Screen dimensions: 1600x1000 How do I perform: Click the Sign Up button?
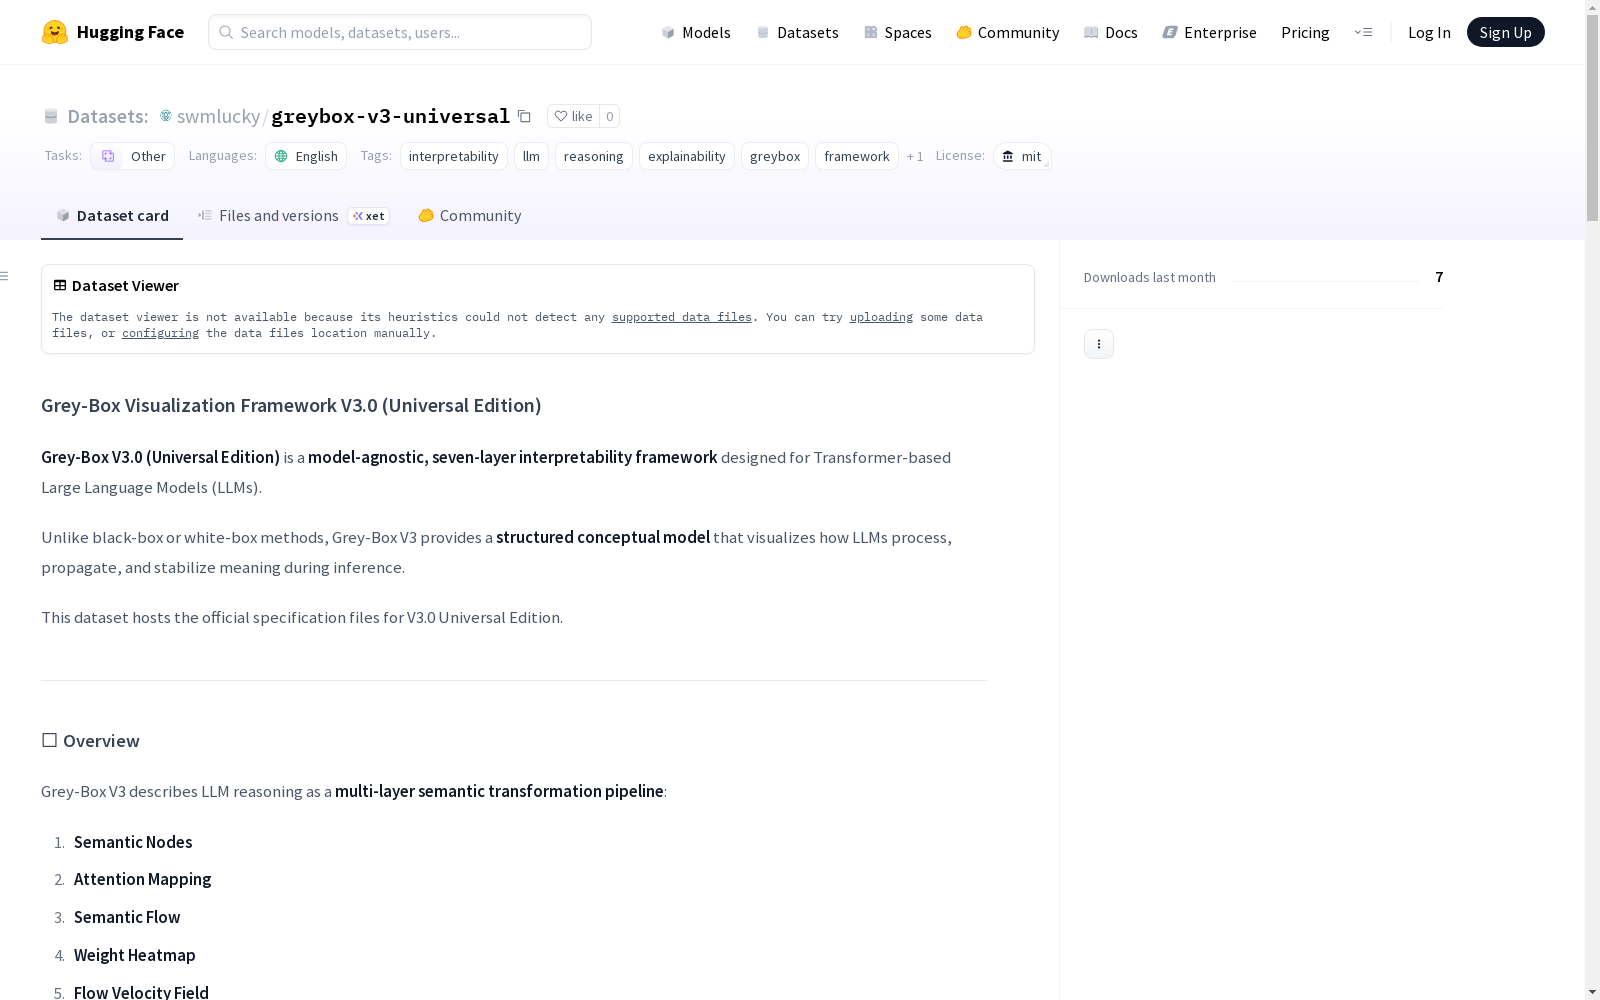pos(1505,32)
